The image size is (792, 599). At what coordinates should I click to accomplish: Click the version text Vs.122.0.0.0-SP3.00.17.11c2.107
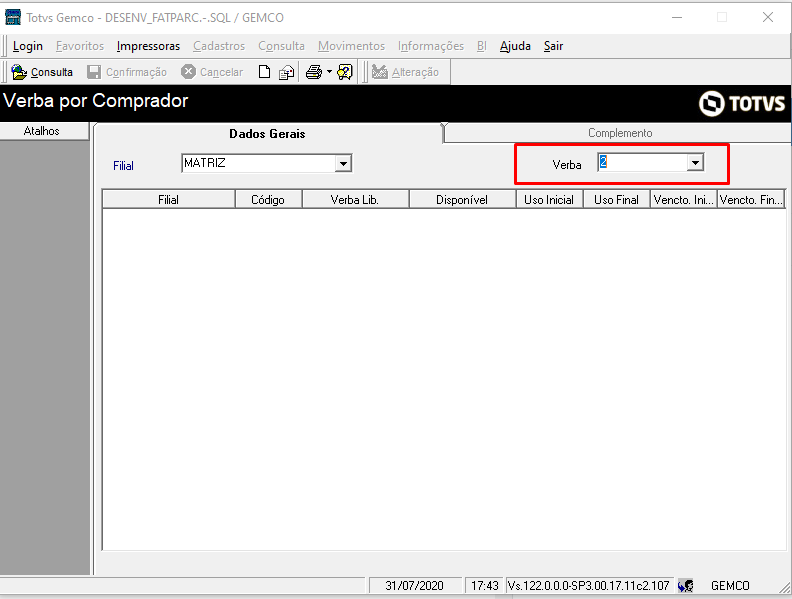tap(588, 586)
